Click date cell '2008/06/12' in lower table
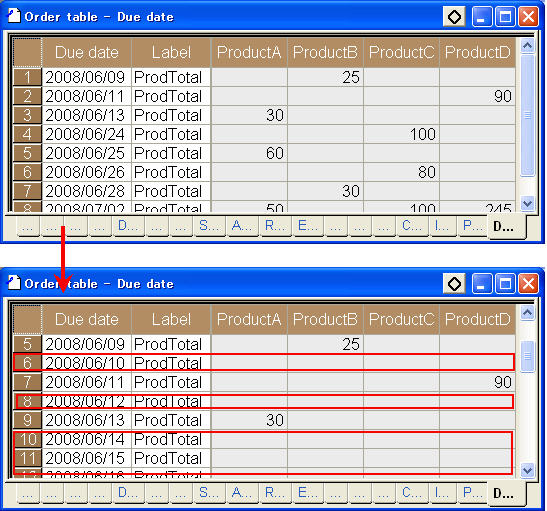This screenshot has width=547, height=511. (x=87, y=401)
